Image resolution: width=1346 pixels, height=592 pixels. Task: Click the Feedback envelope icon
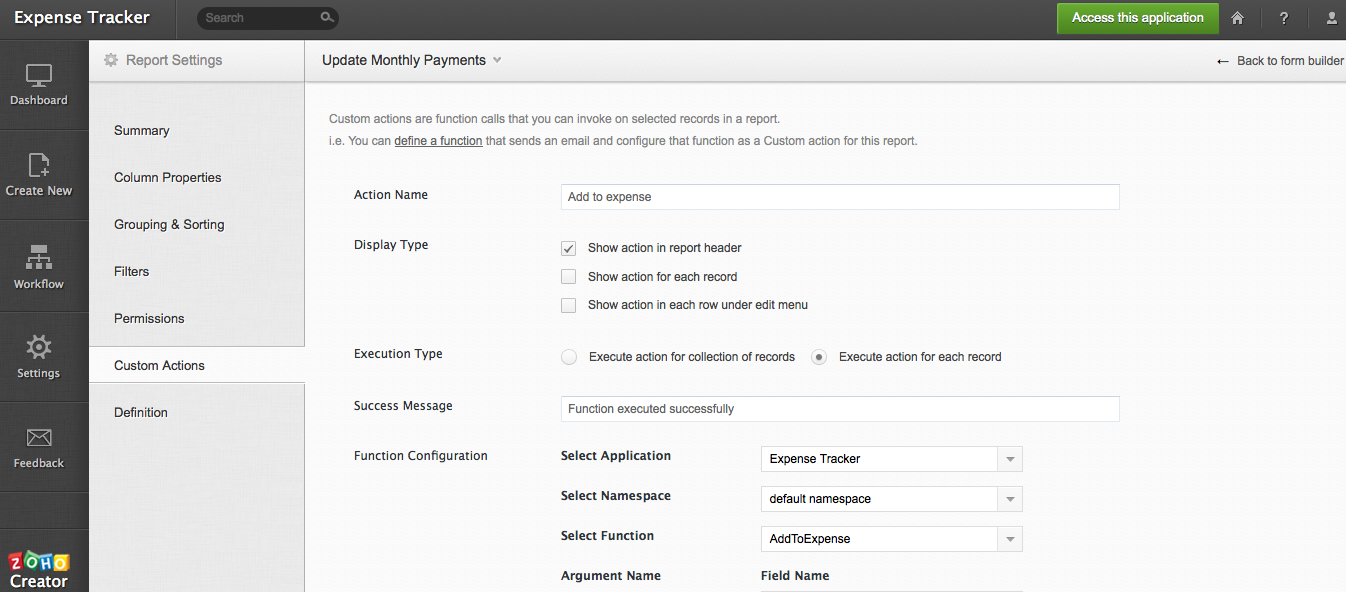[x=39, y=438]
